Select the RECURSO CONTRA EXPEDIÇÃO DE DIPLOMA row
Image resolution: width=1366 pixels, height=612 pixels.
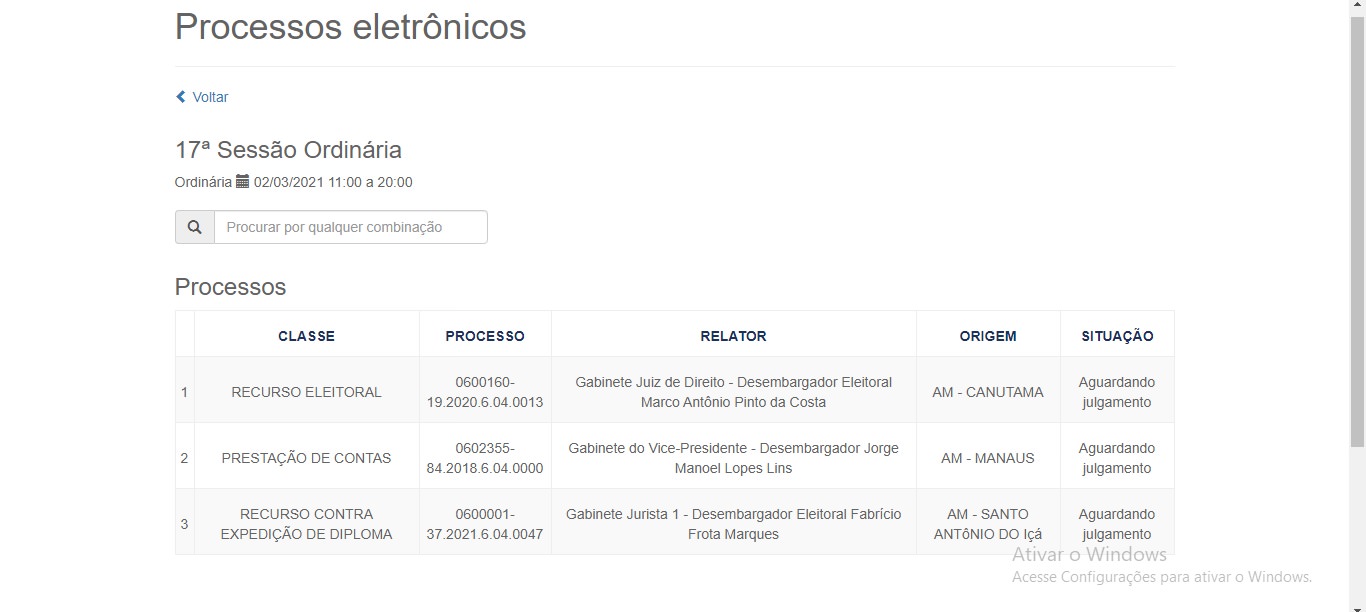click(674, 524)
